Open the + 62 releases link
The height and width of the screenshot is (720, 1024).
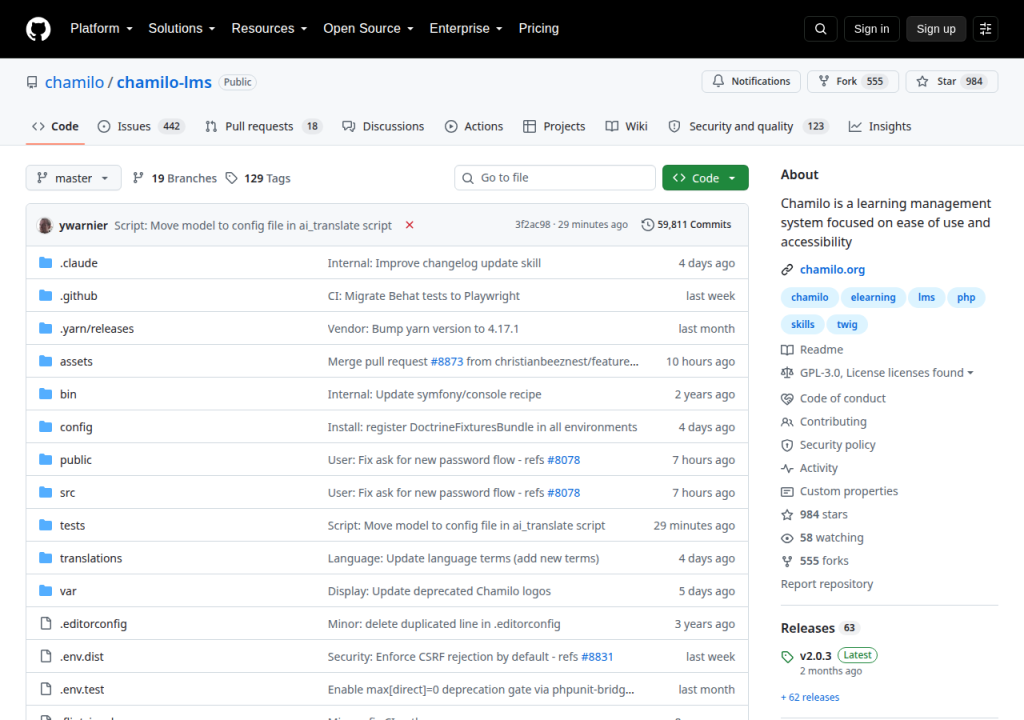pyautogui.click(x=810, y=697)
